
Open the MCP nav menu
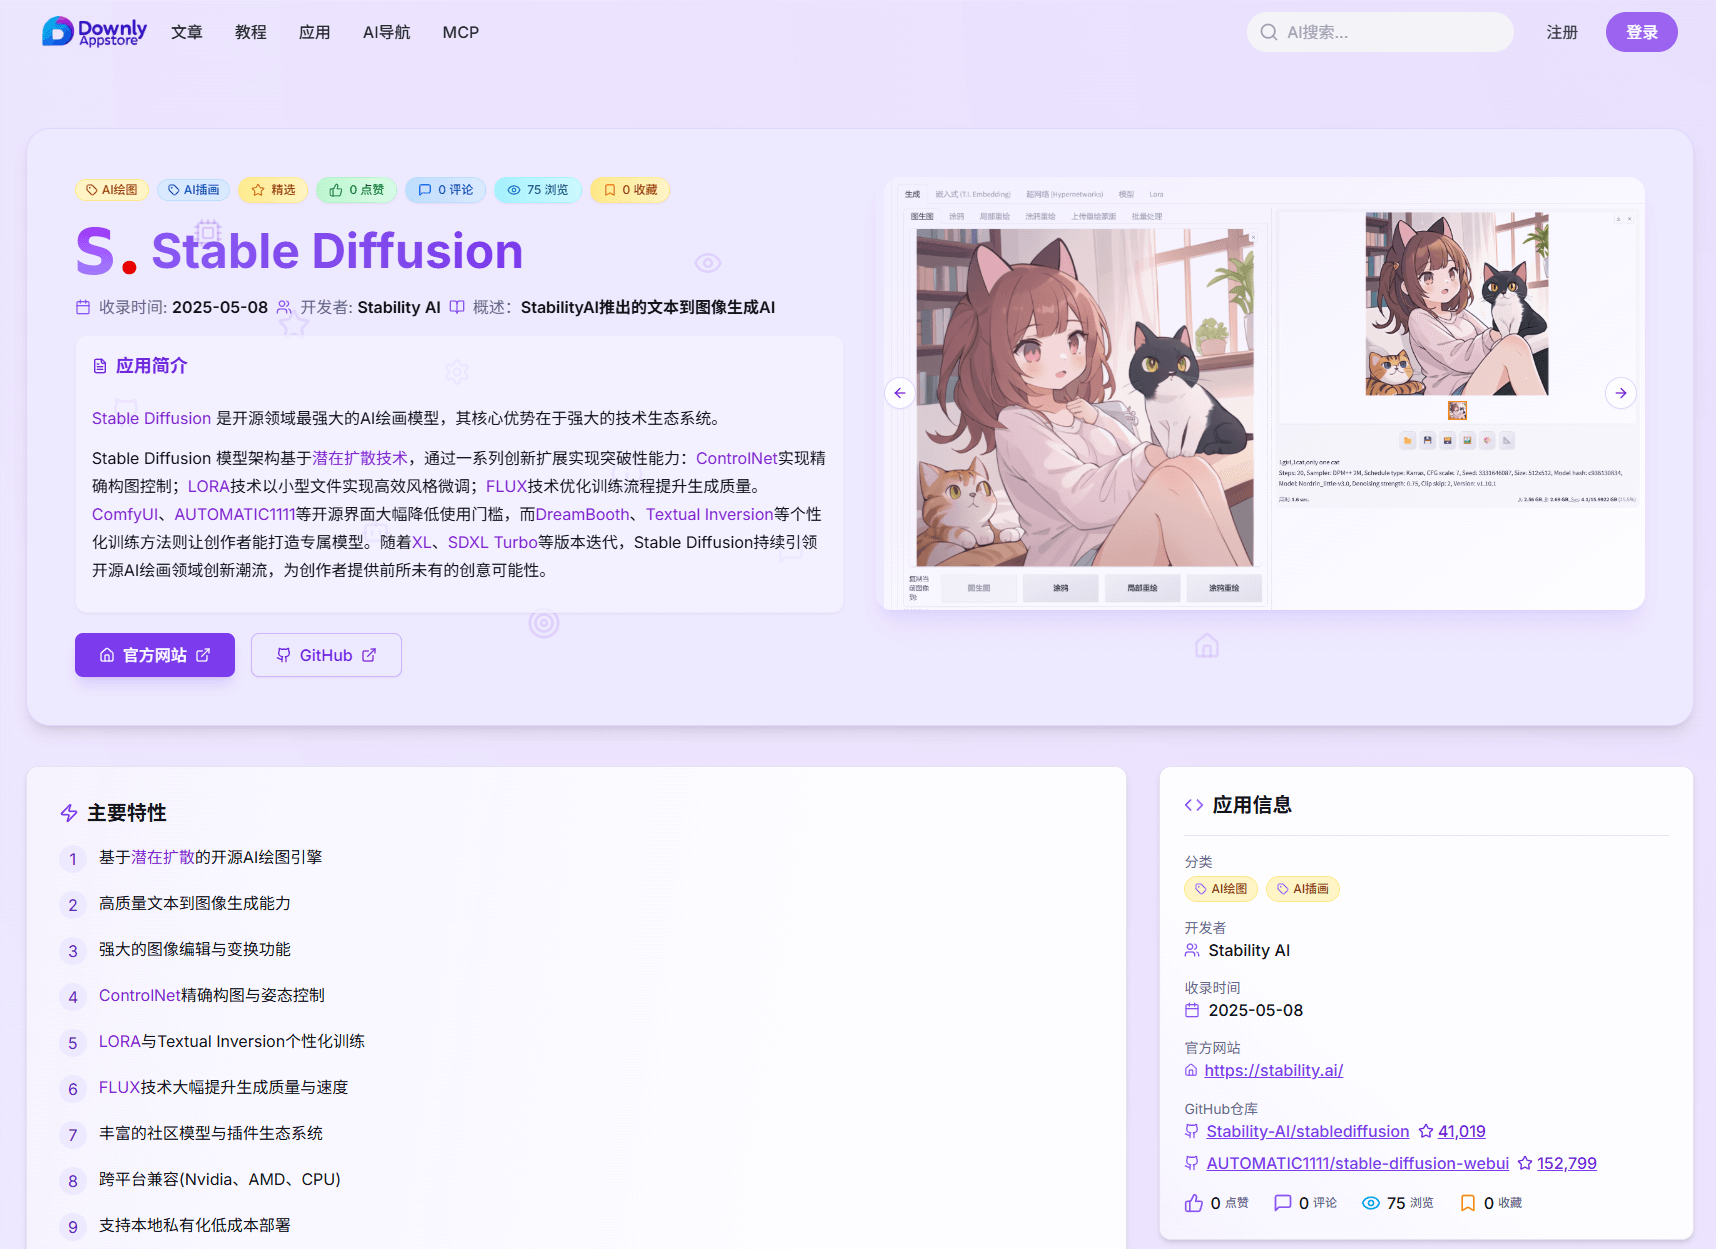[x=461, y=32]
